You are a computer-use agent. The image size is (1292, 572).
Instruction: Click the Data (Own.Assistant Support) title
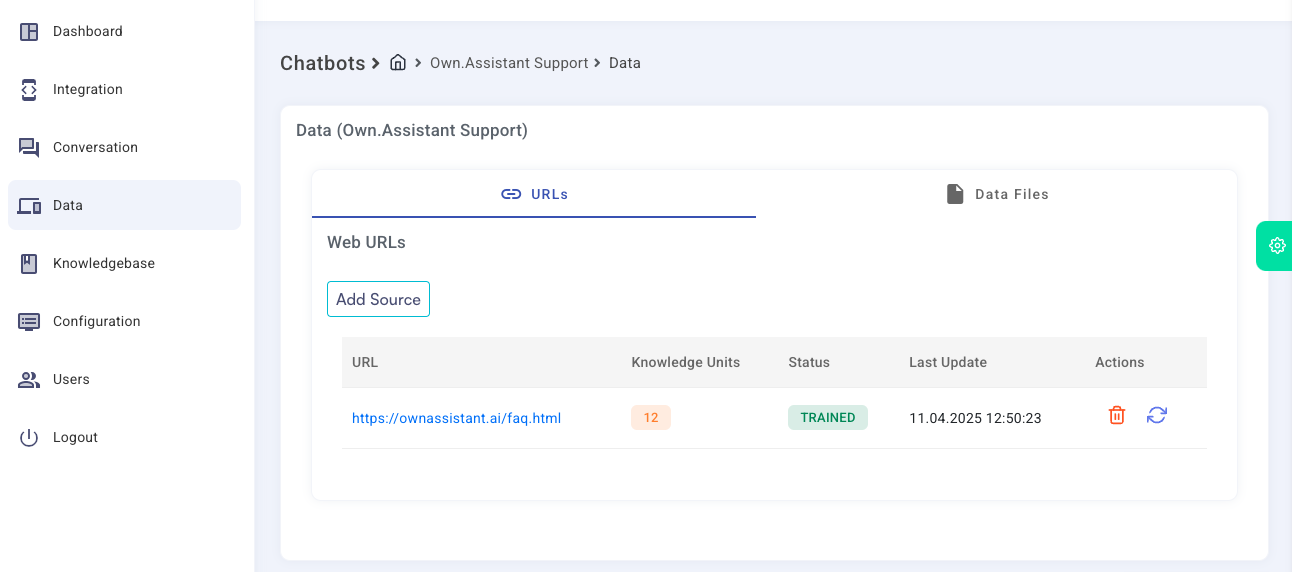point(412,130)
